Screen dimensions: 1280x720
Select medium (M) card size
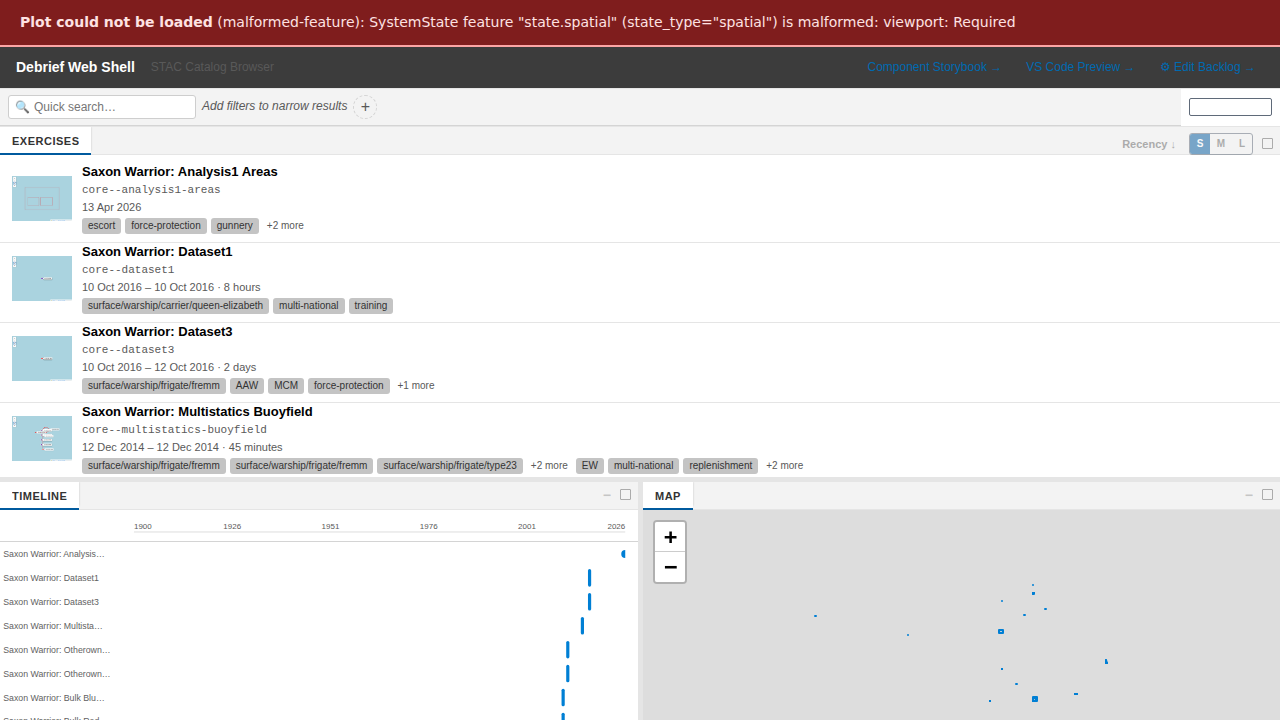coord(1221,144)
